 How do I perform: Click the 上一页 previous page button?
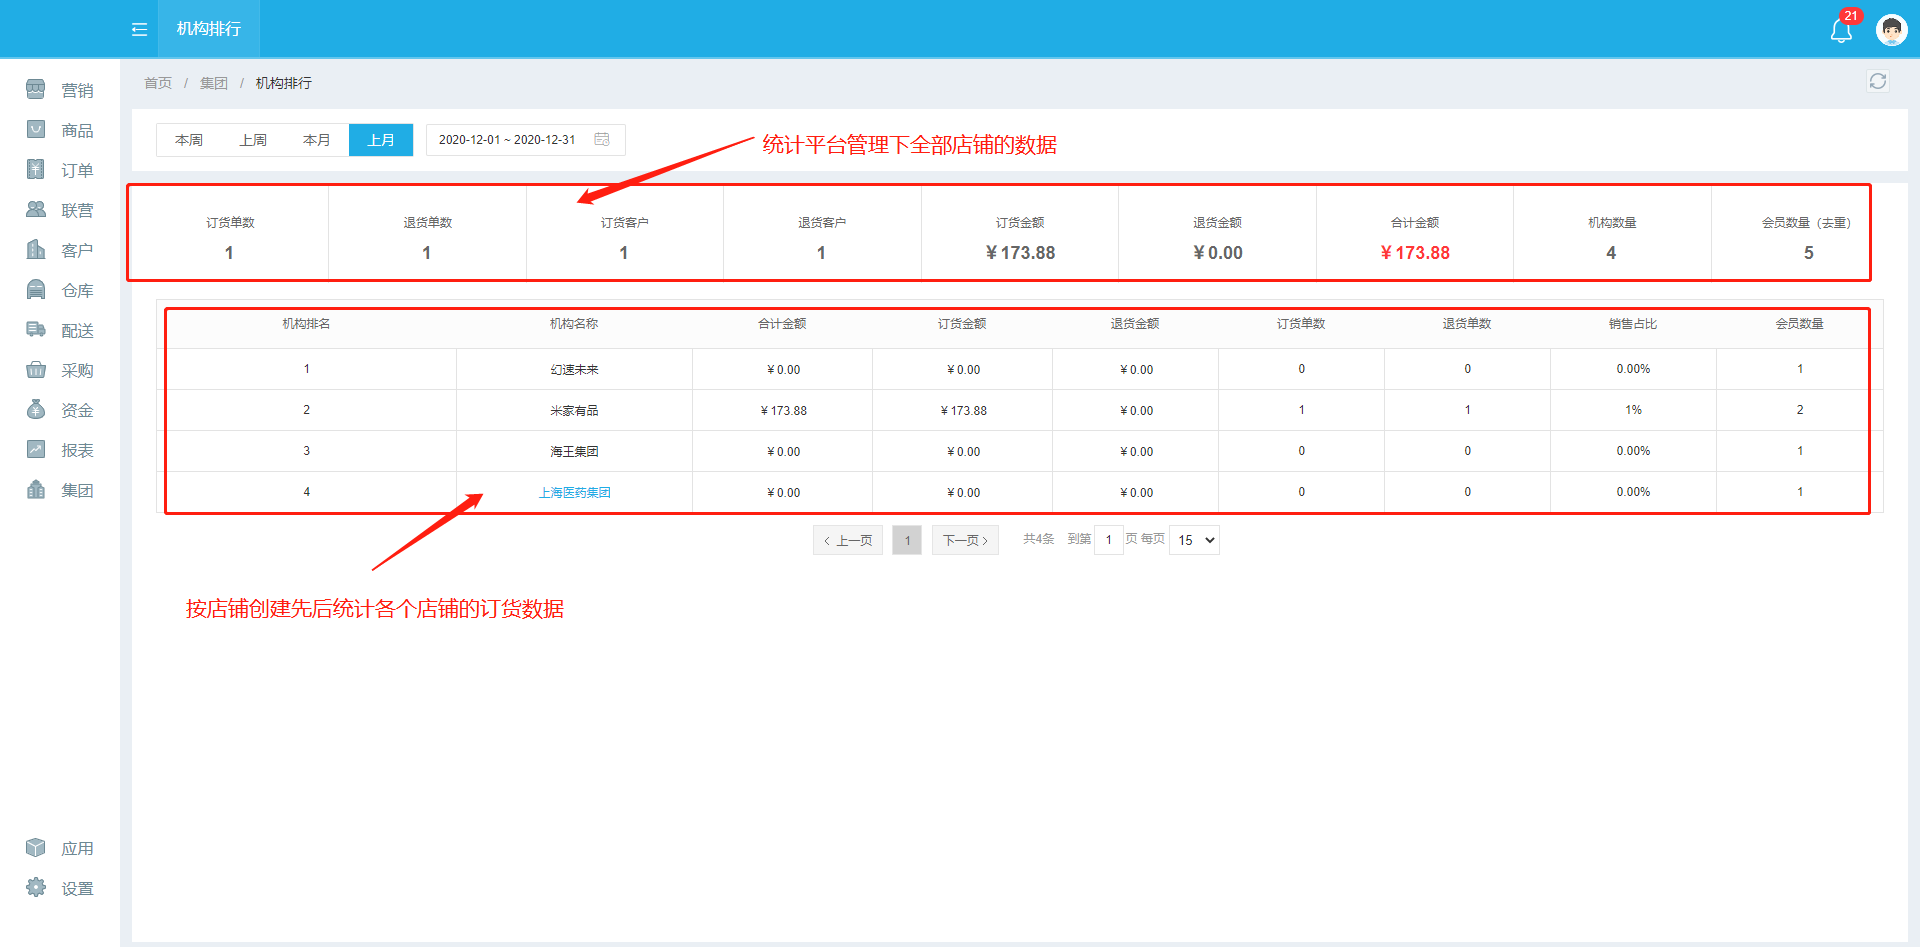click(x=848, y=540)
